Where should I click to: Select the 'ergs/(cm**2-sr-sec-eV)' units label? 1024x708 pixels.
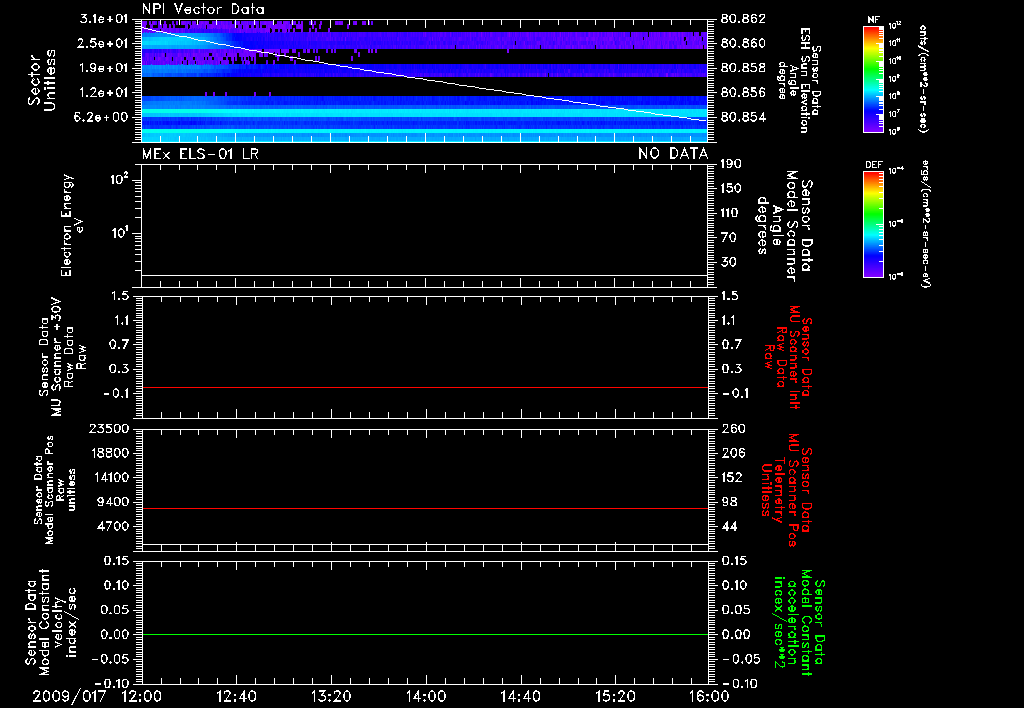(x=925, y=224)
